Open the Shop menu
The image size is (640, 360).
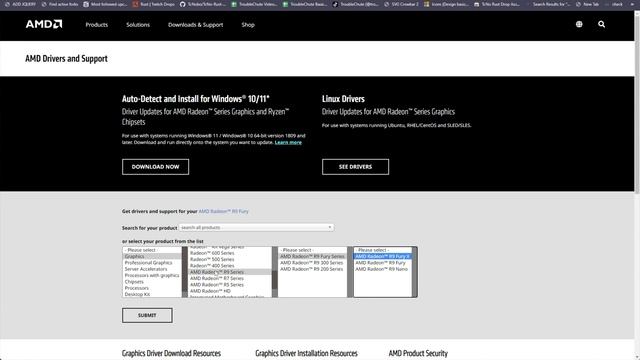(x=248, y=25)
